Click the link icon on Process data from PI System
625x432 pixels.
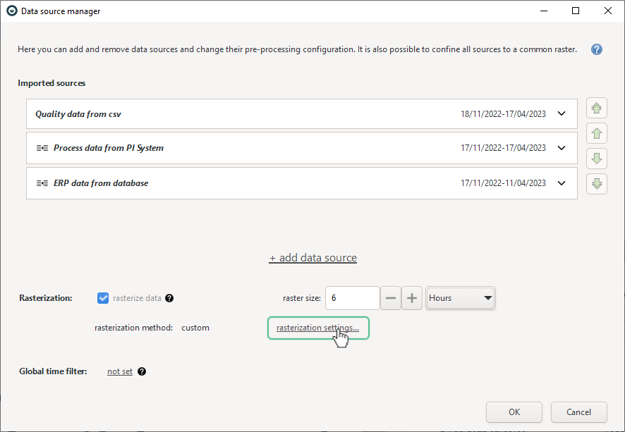(x=42, y=148)
